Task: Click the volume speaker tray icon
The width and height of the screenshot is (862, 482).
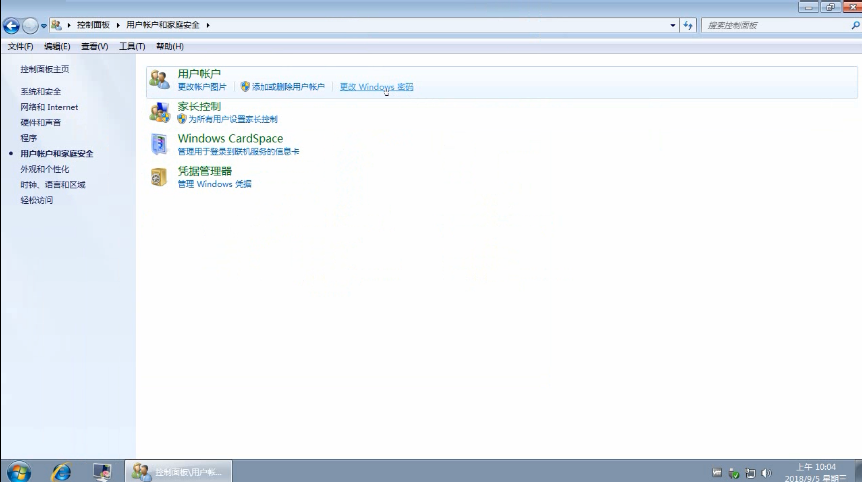Action: pos(767,473)
